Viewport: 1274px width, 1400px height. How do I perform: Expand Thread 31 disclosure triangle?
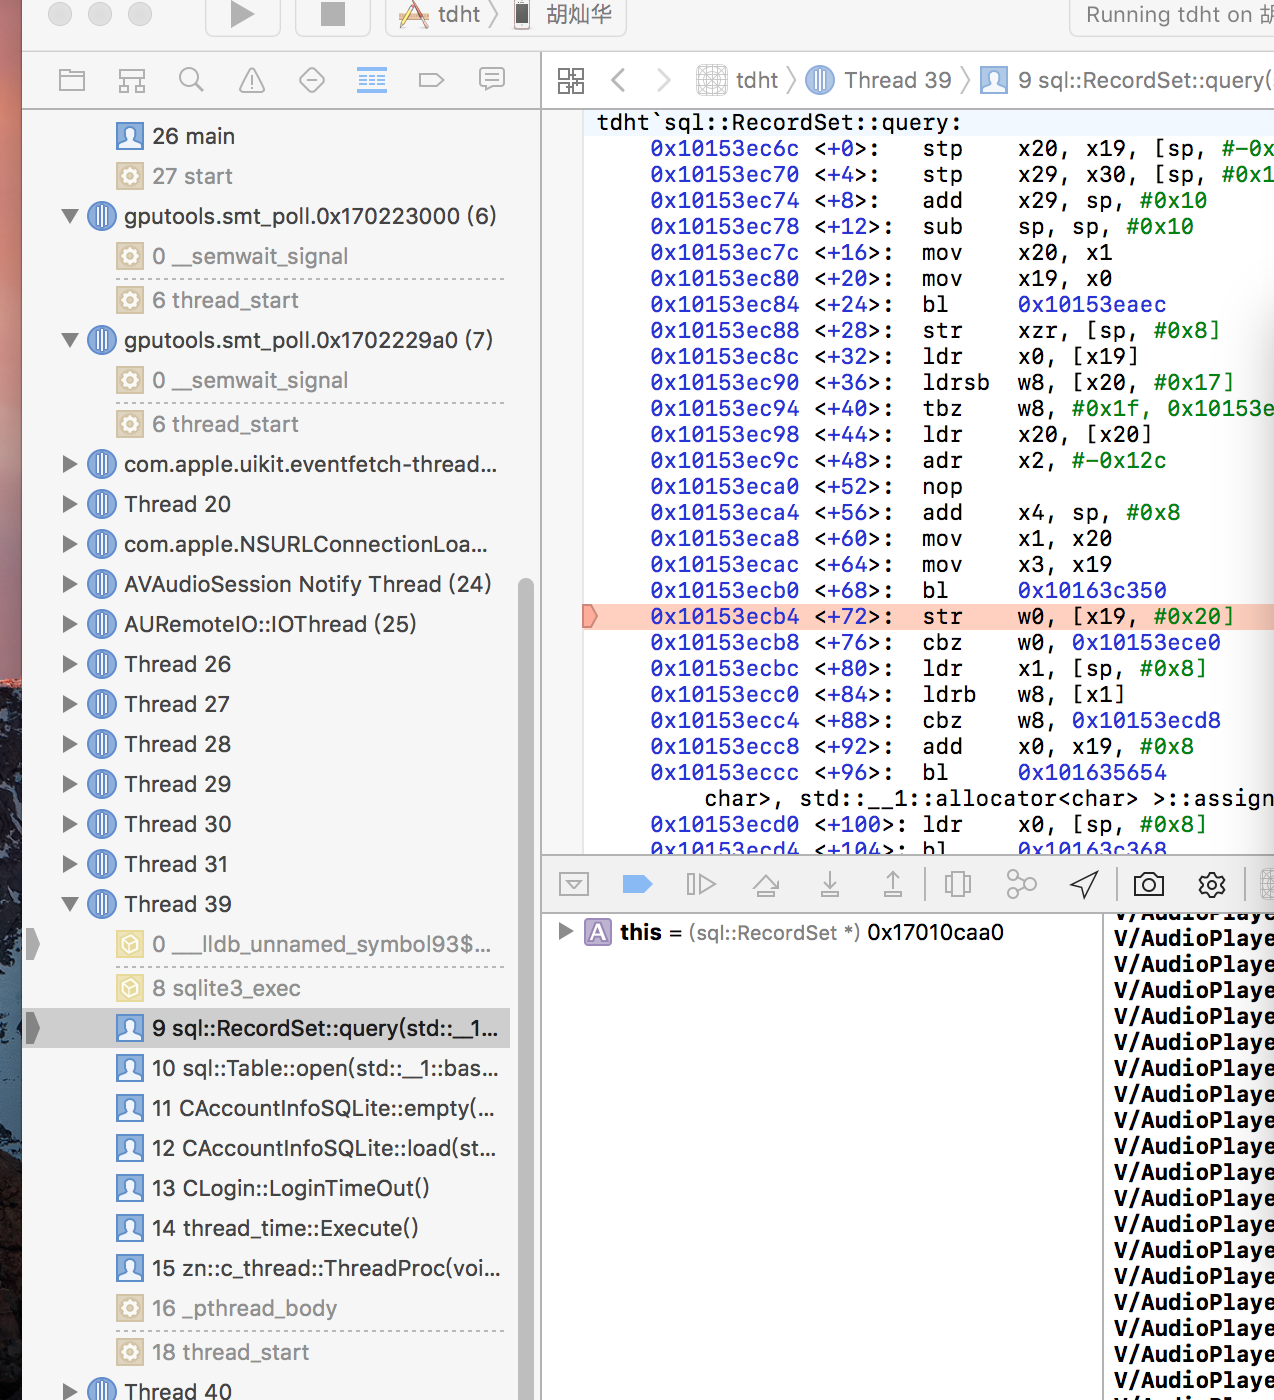70,864
